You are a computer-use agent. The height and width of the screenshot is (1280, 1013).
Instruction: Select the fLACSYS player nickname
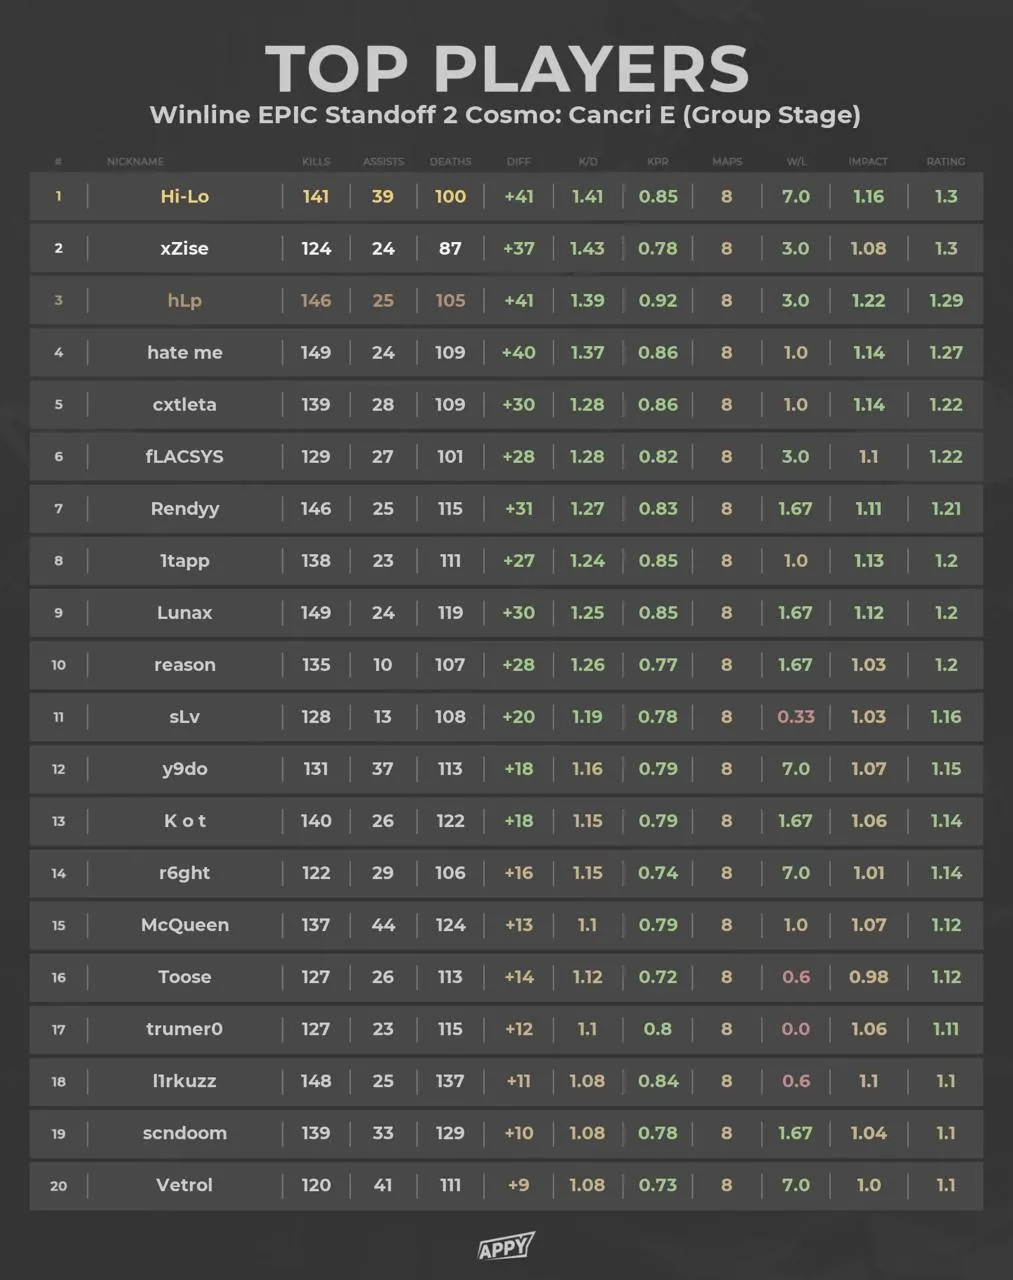185,456
